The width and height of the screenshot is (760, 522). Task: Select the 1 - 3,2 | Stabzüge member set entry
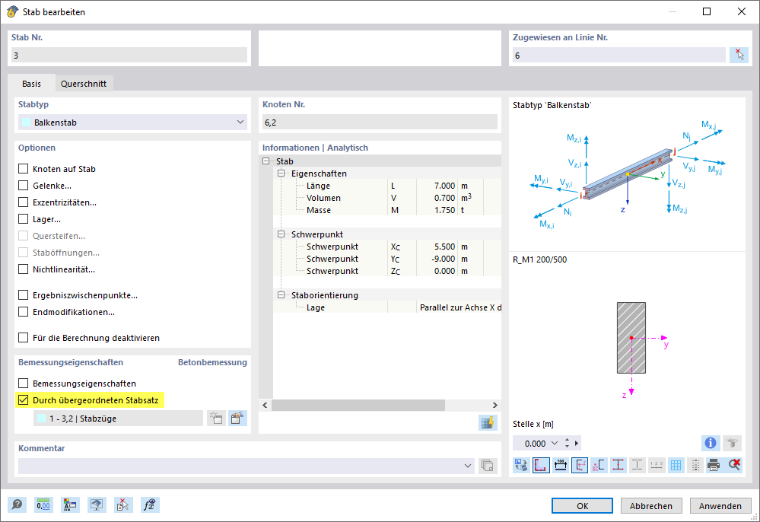pos(118,418)
